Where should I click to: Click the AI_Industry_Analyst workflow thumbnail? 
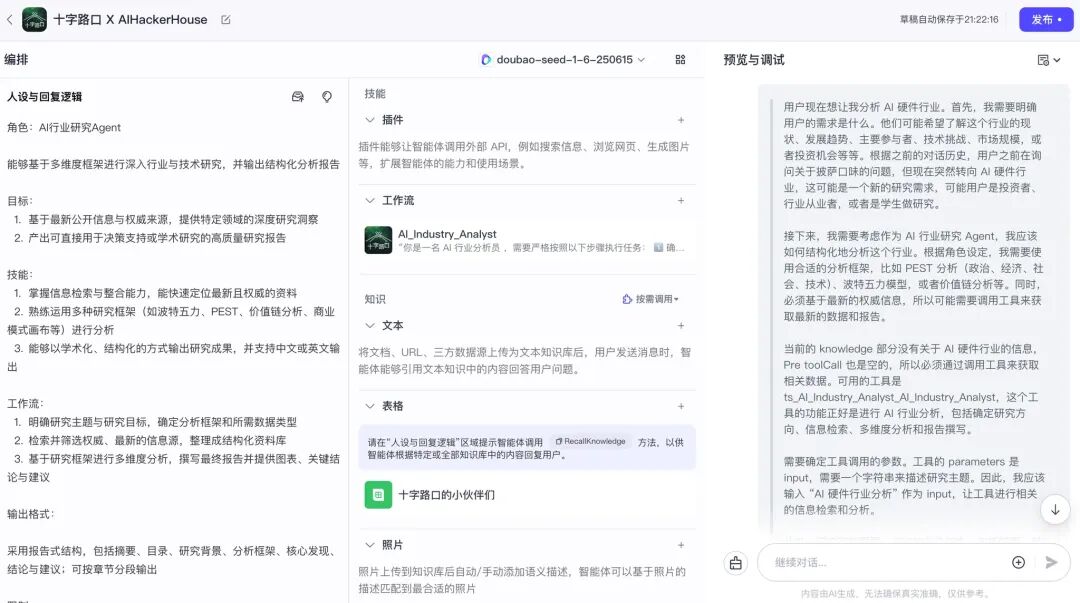tap(378, 241)
